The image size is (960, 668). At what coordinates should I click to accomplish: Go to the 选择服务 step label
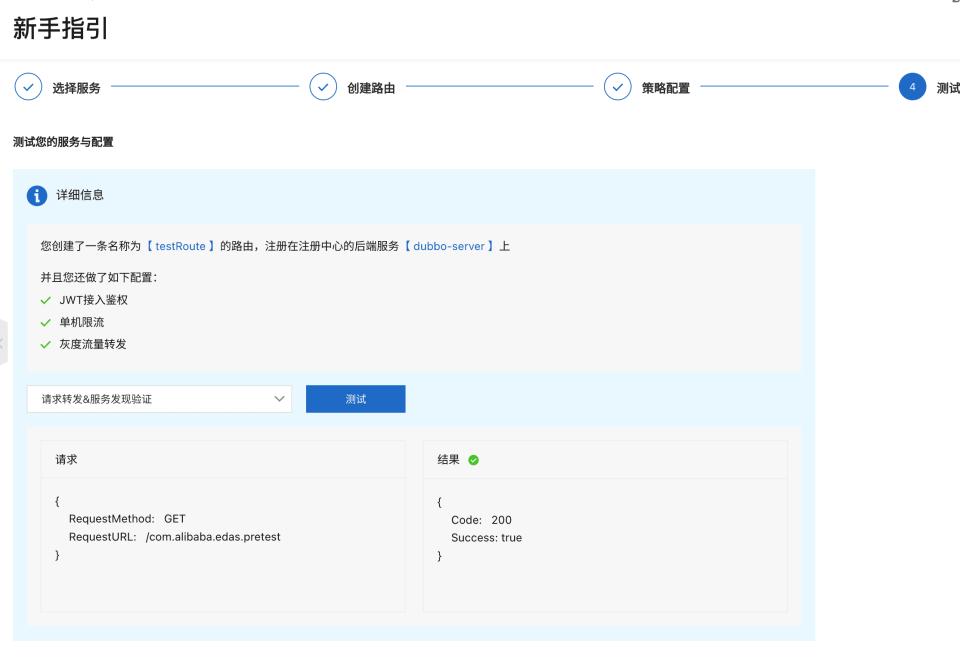coord(77,88)
